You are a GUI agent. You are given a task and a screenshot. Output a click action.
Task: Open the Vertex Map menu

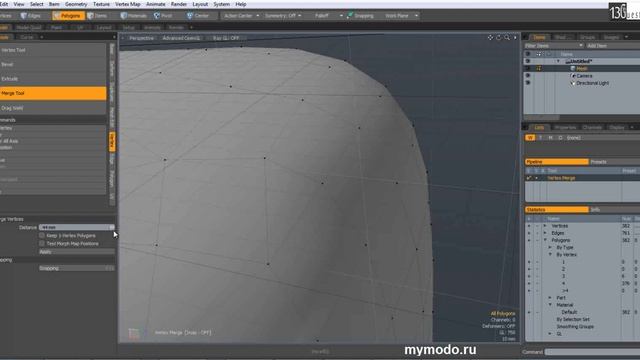pos(128,4)
